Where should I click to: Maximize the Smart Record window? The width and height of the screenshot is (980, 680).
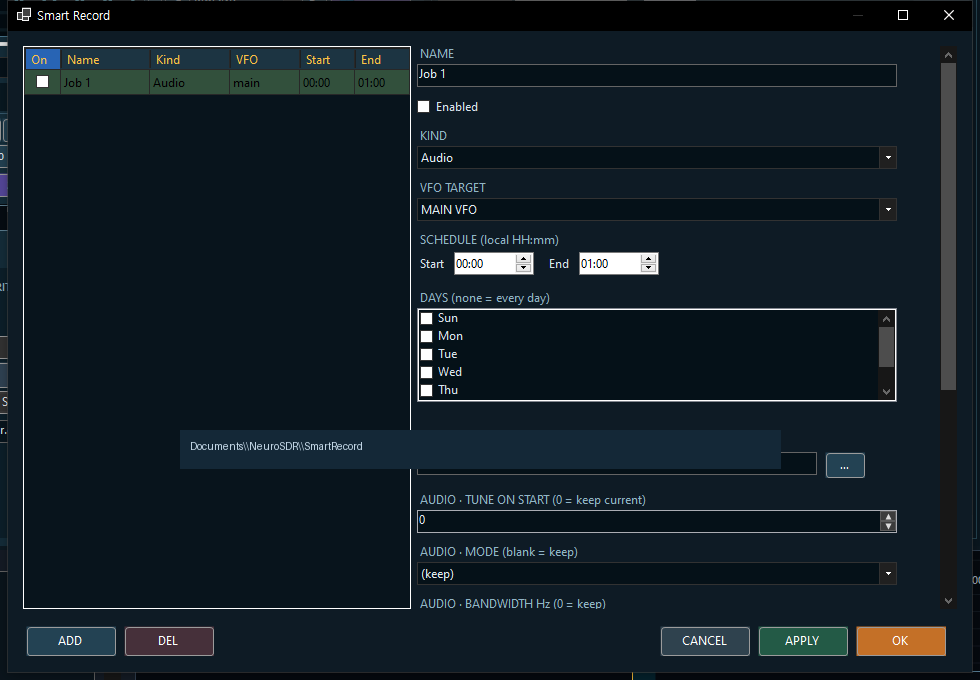tap(902, 15)
